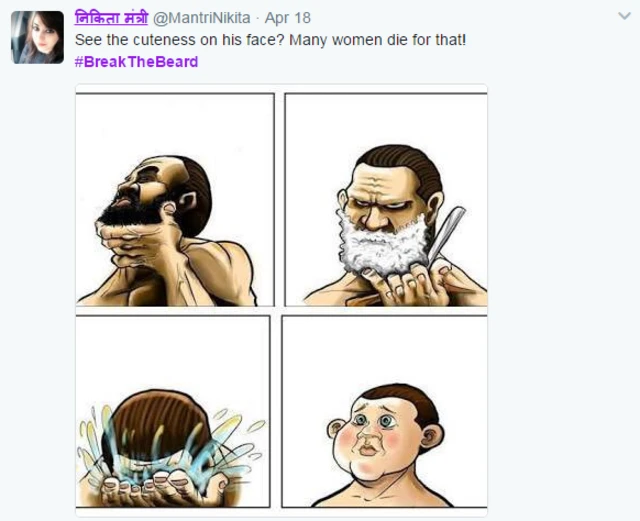Open the panel with man stroking black beard

(x=175, y=200)
